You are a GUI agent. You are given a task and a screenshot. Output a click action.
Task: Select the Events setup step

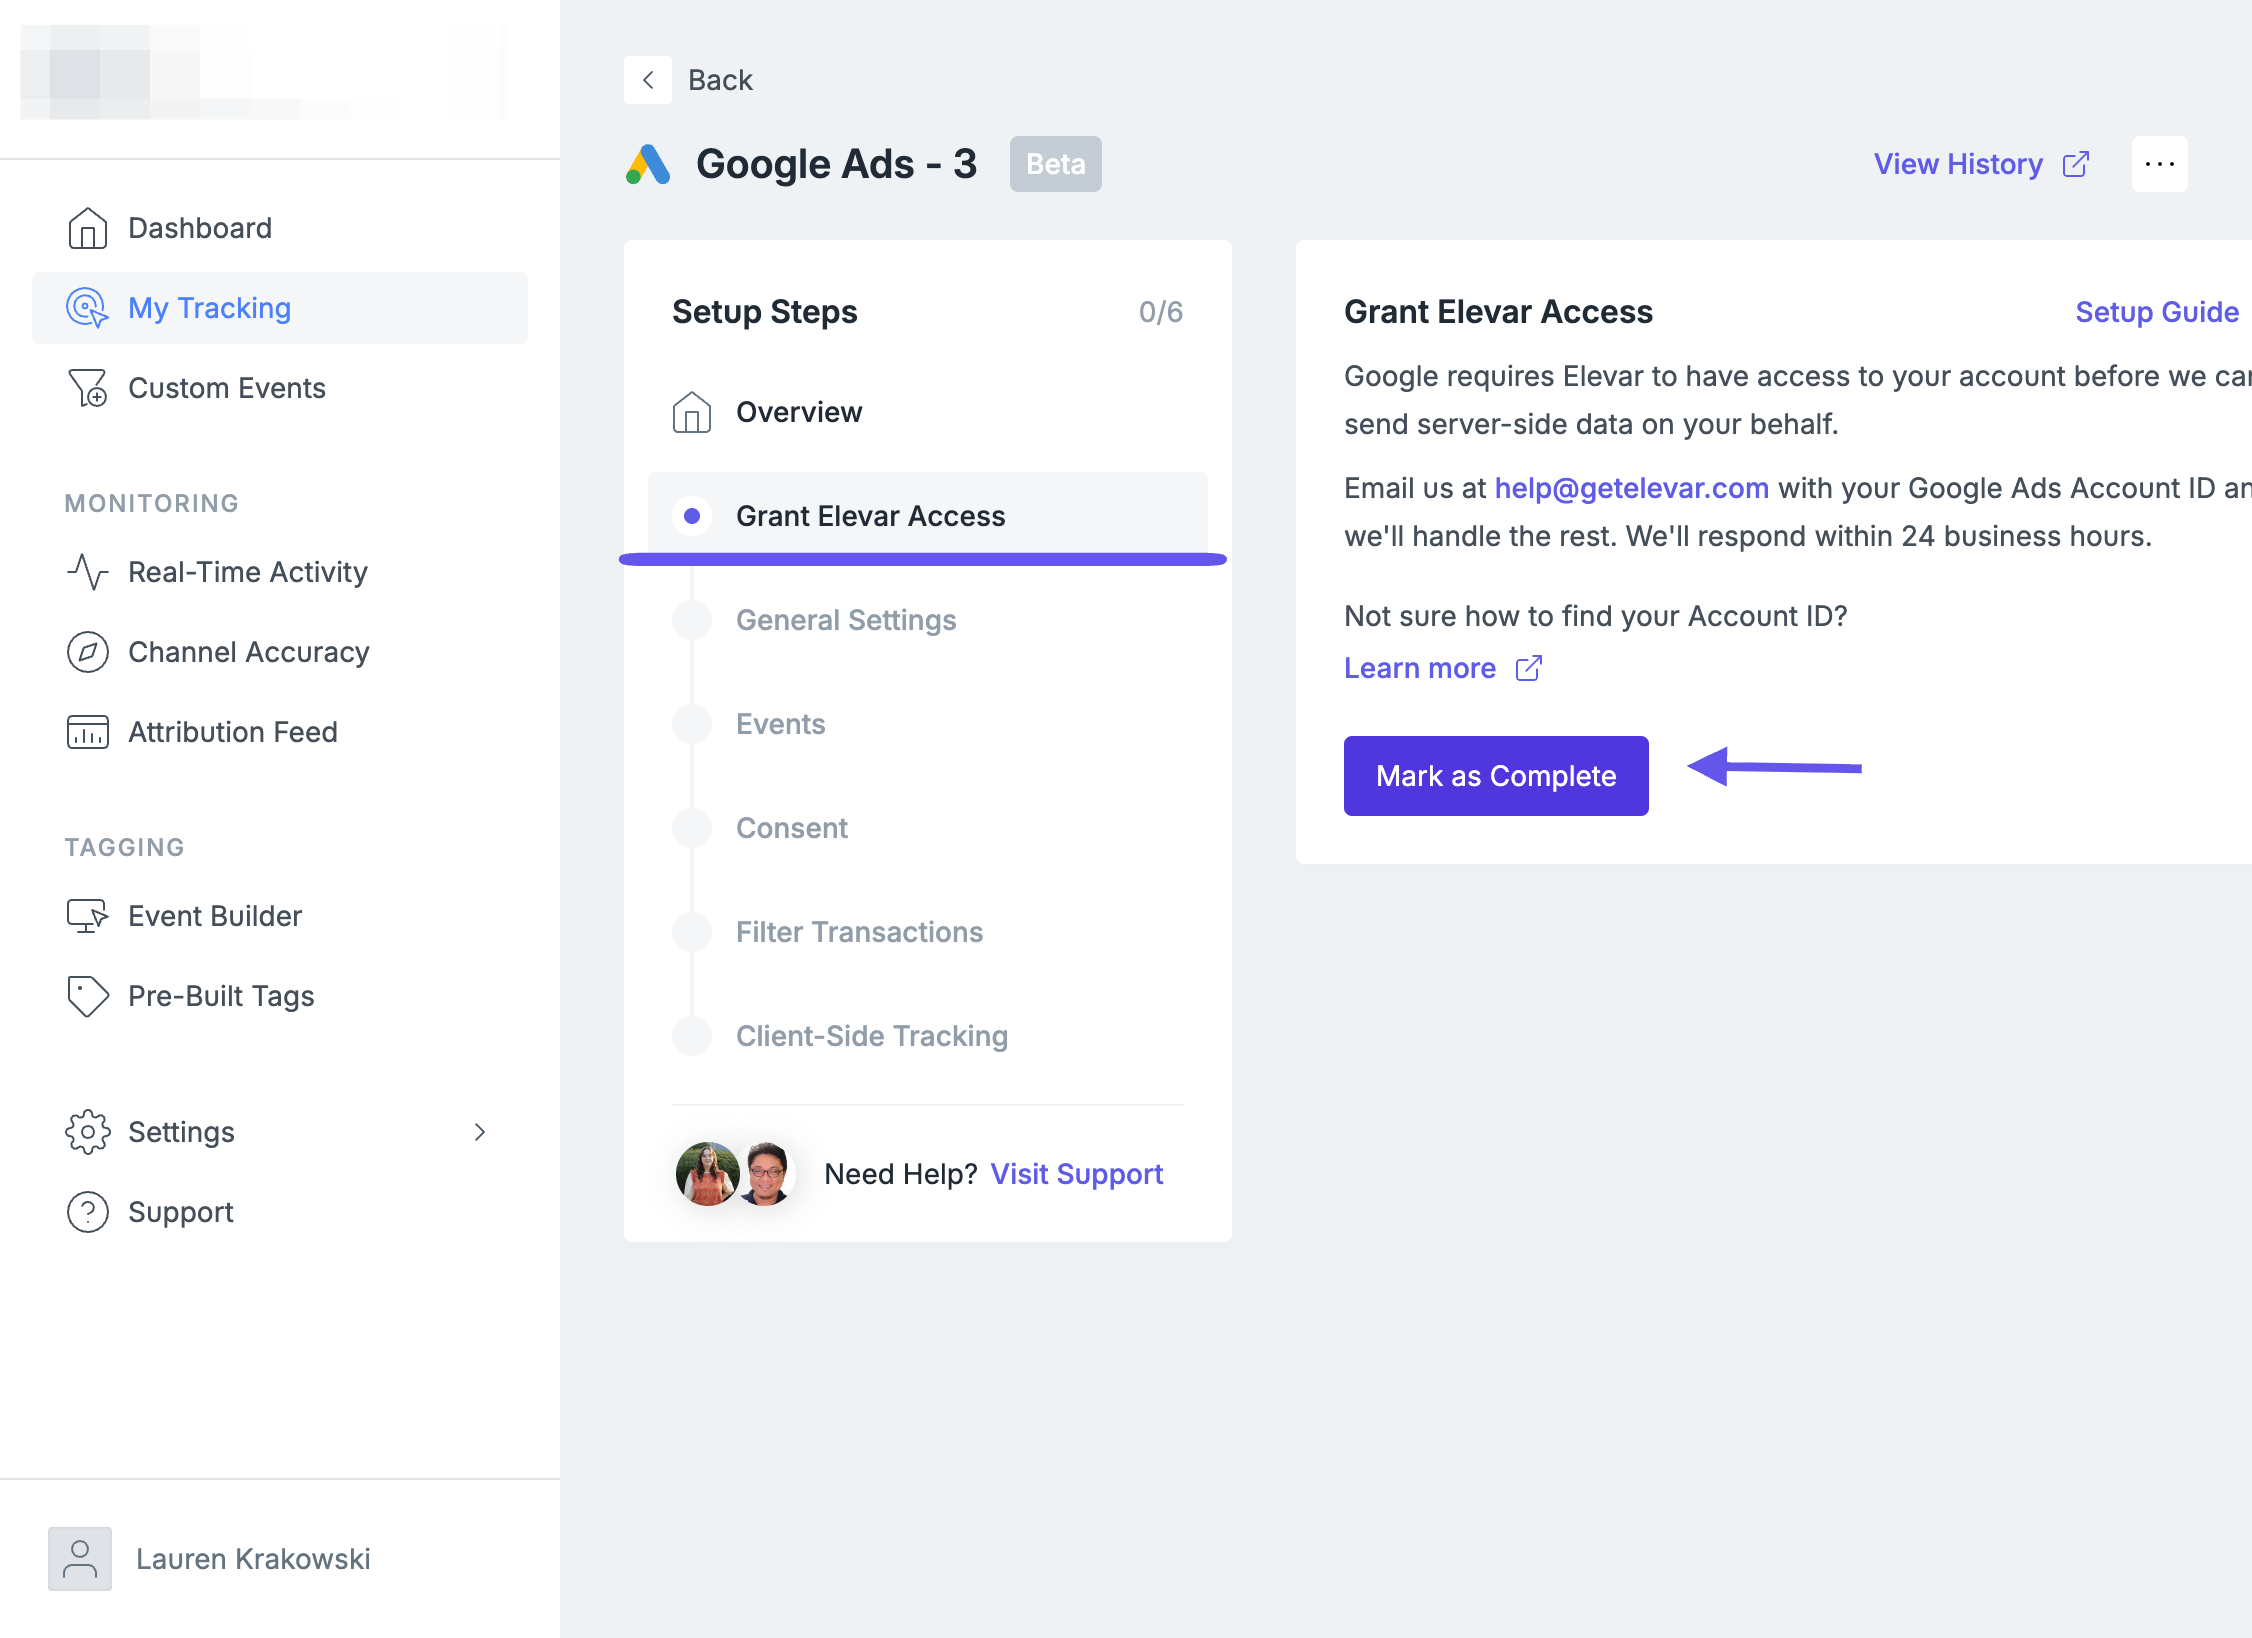coord(928,724)
